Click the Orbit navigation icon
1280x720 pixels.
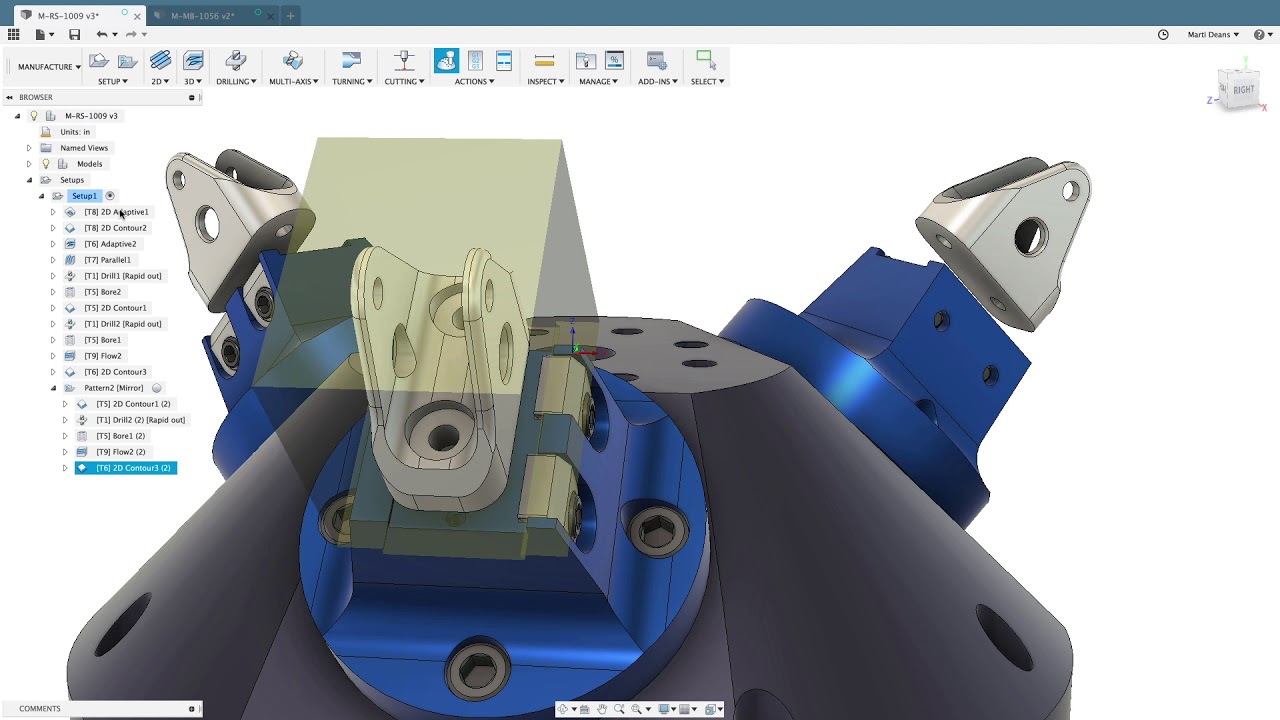(563, 709)
